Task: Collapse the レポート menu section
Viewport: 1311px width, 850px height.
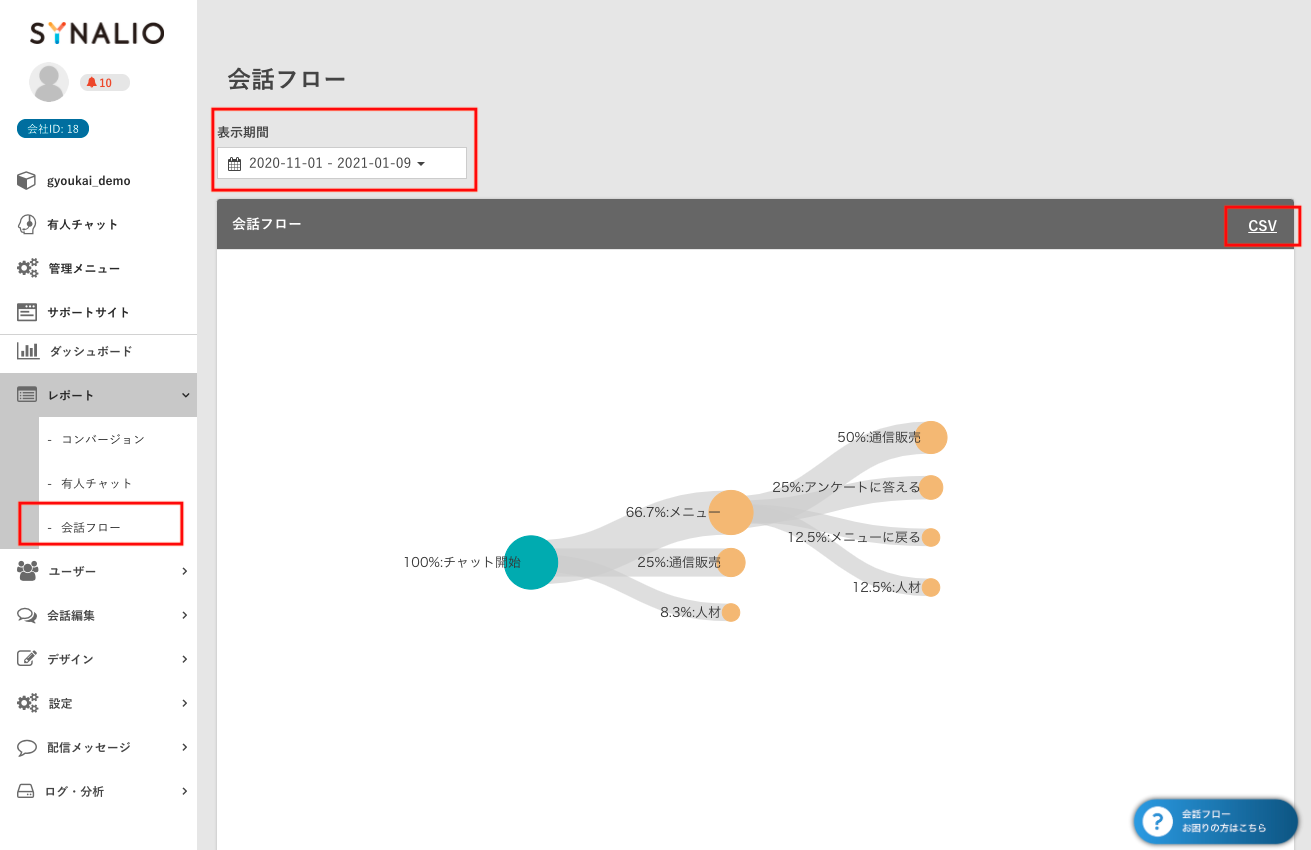Action: click(x=185, y=396)
